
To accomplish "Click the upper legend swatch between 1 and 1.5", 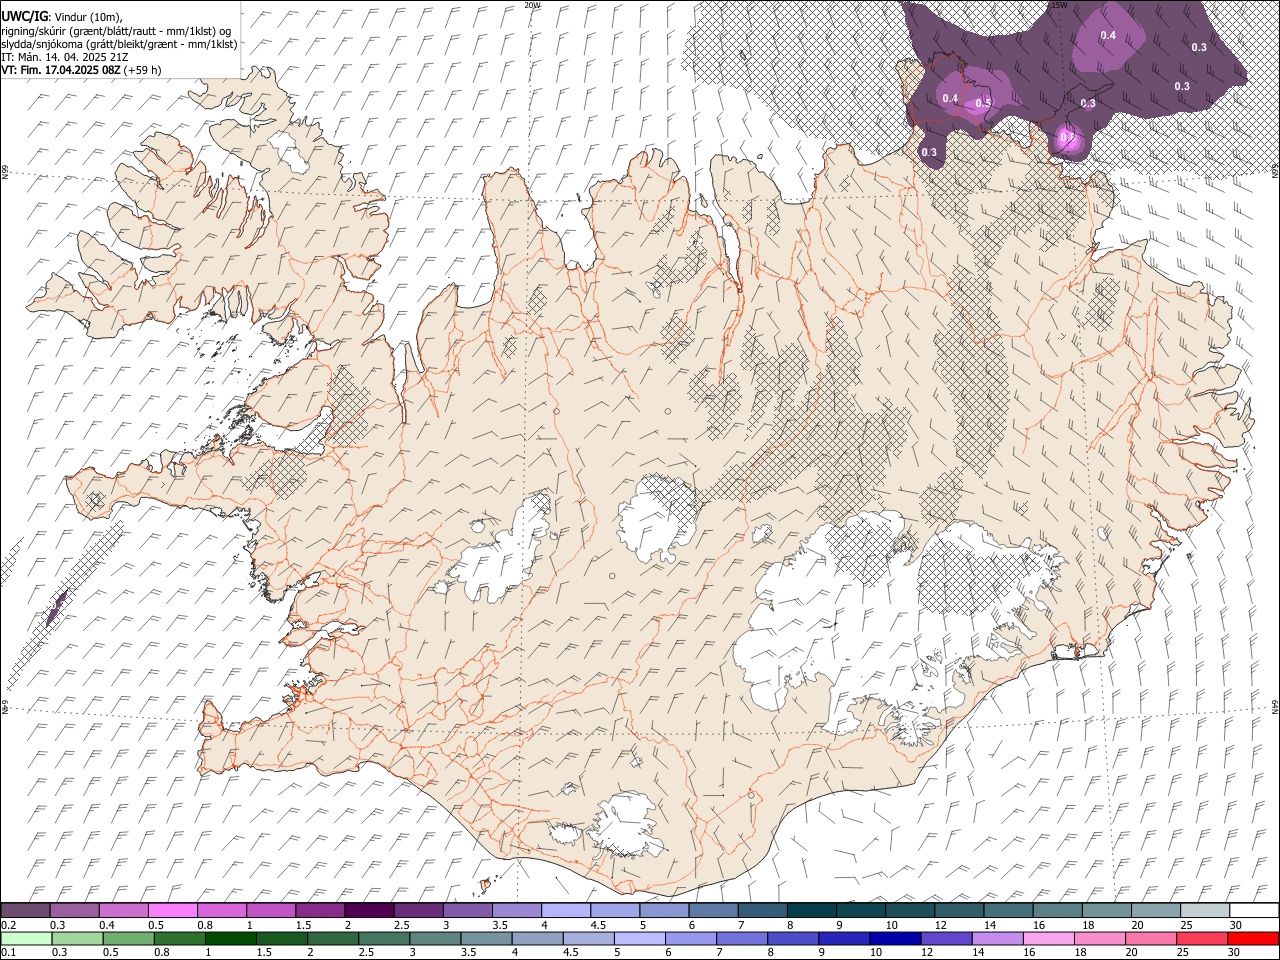I will [271, 910].
